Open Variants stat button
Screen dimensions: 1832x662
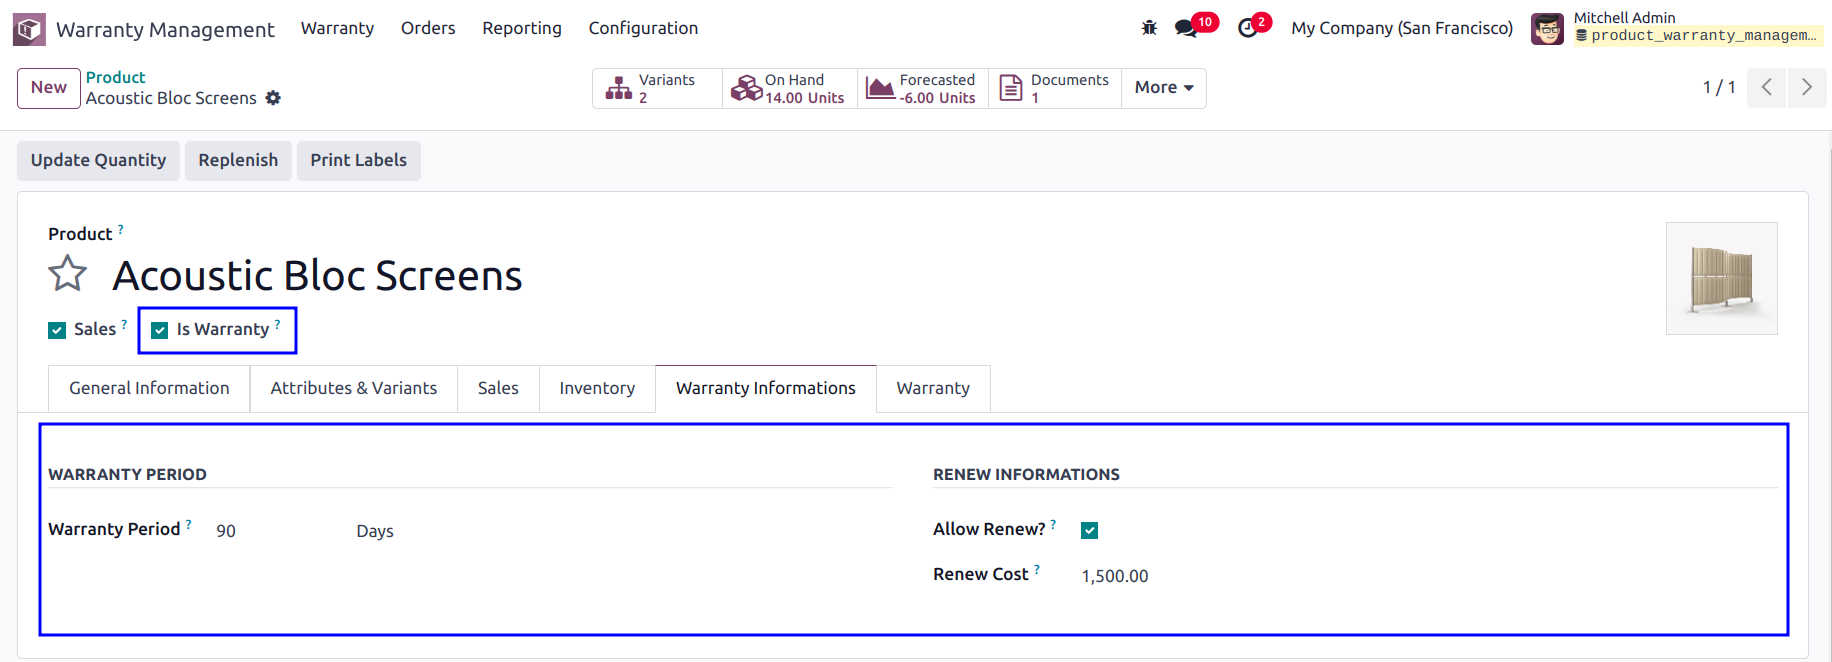(657, 88)
